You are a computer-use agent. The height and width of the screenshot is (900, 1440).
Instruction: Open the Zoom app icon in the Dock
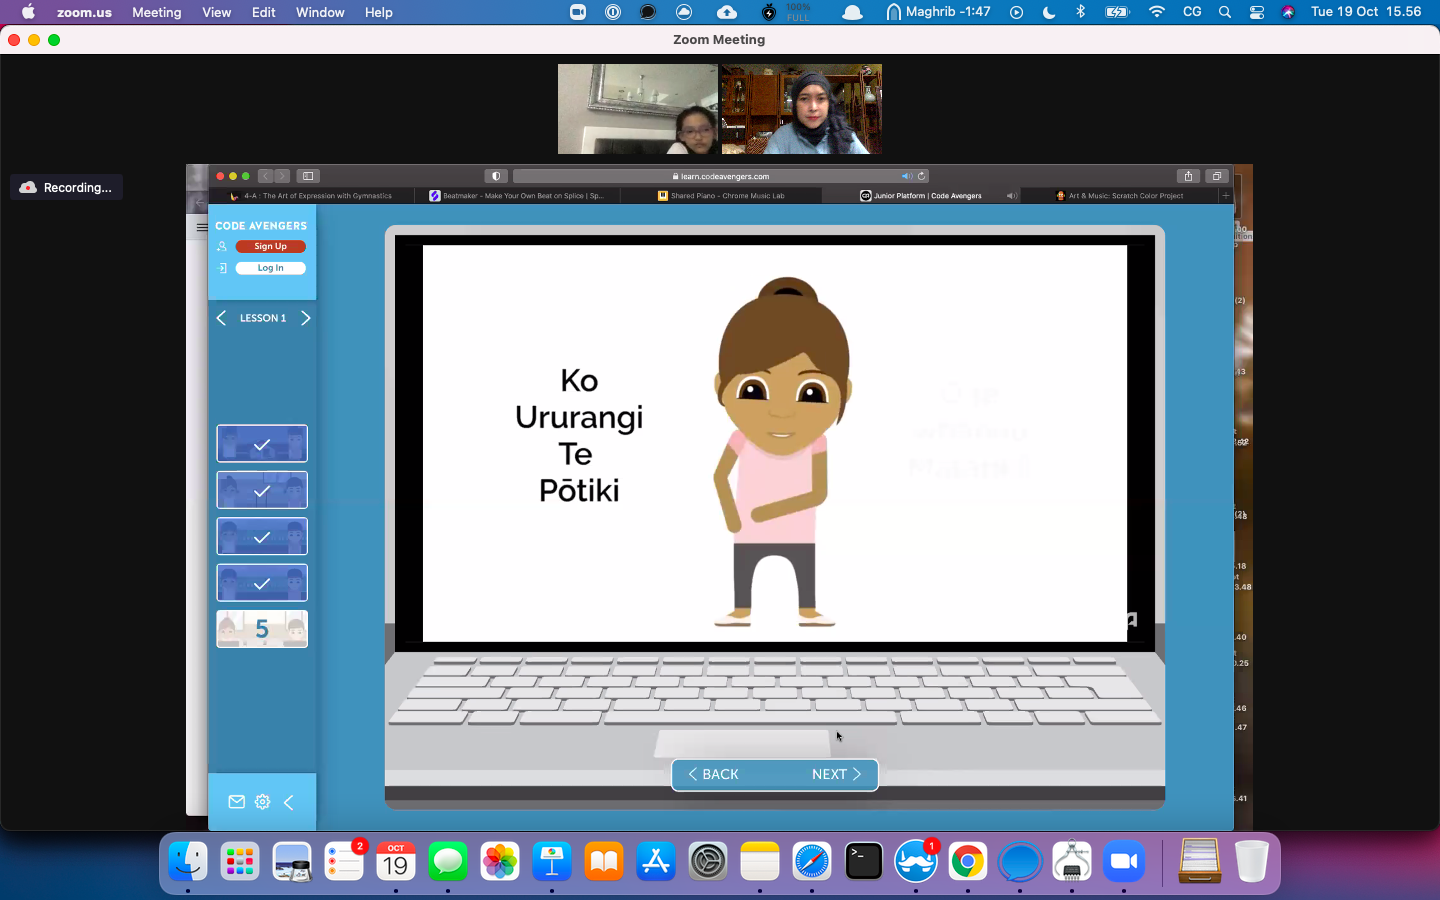point(1124,861)
